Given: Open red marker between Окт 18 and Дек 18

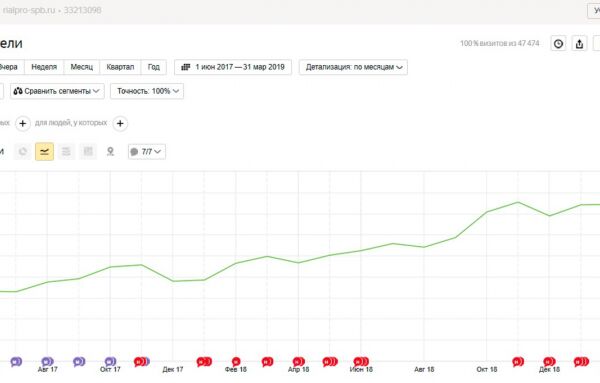Looking at the screenshot, I should click(x=518, y=361).
